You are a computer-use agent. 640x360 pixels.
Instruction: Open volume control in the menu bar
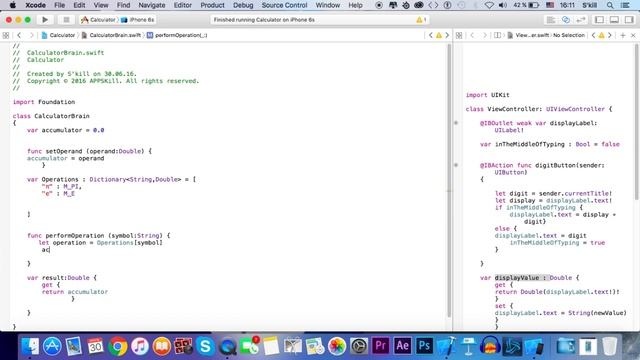tap(502, 5)
